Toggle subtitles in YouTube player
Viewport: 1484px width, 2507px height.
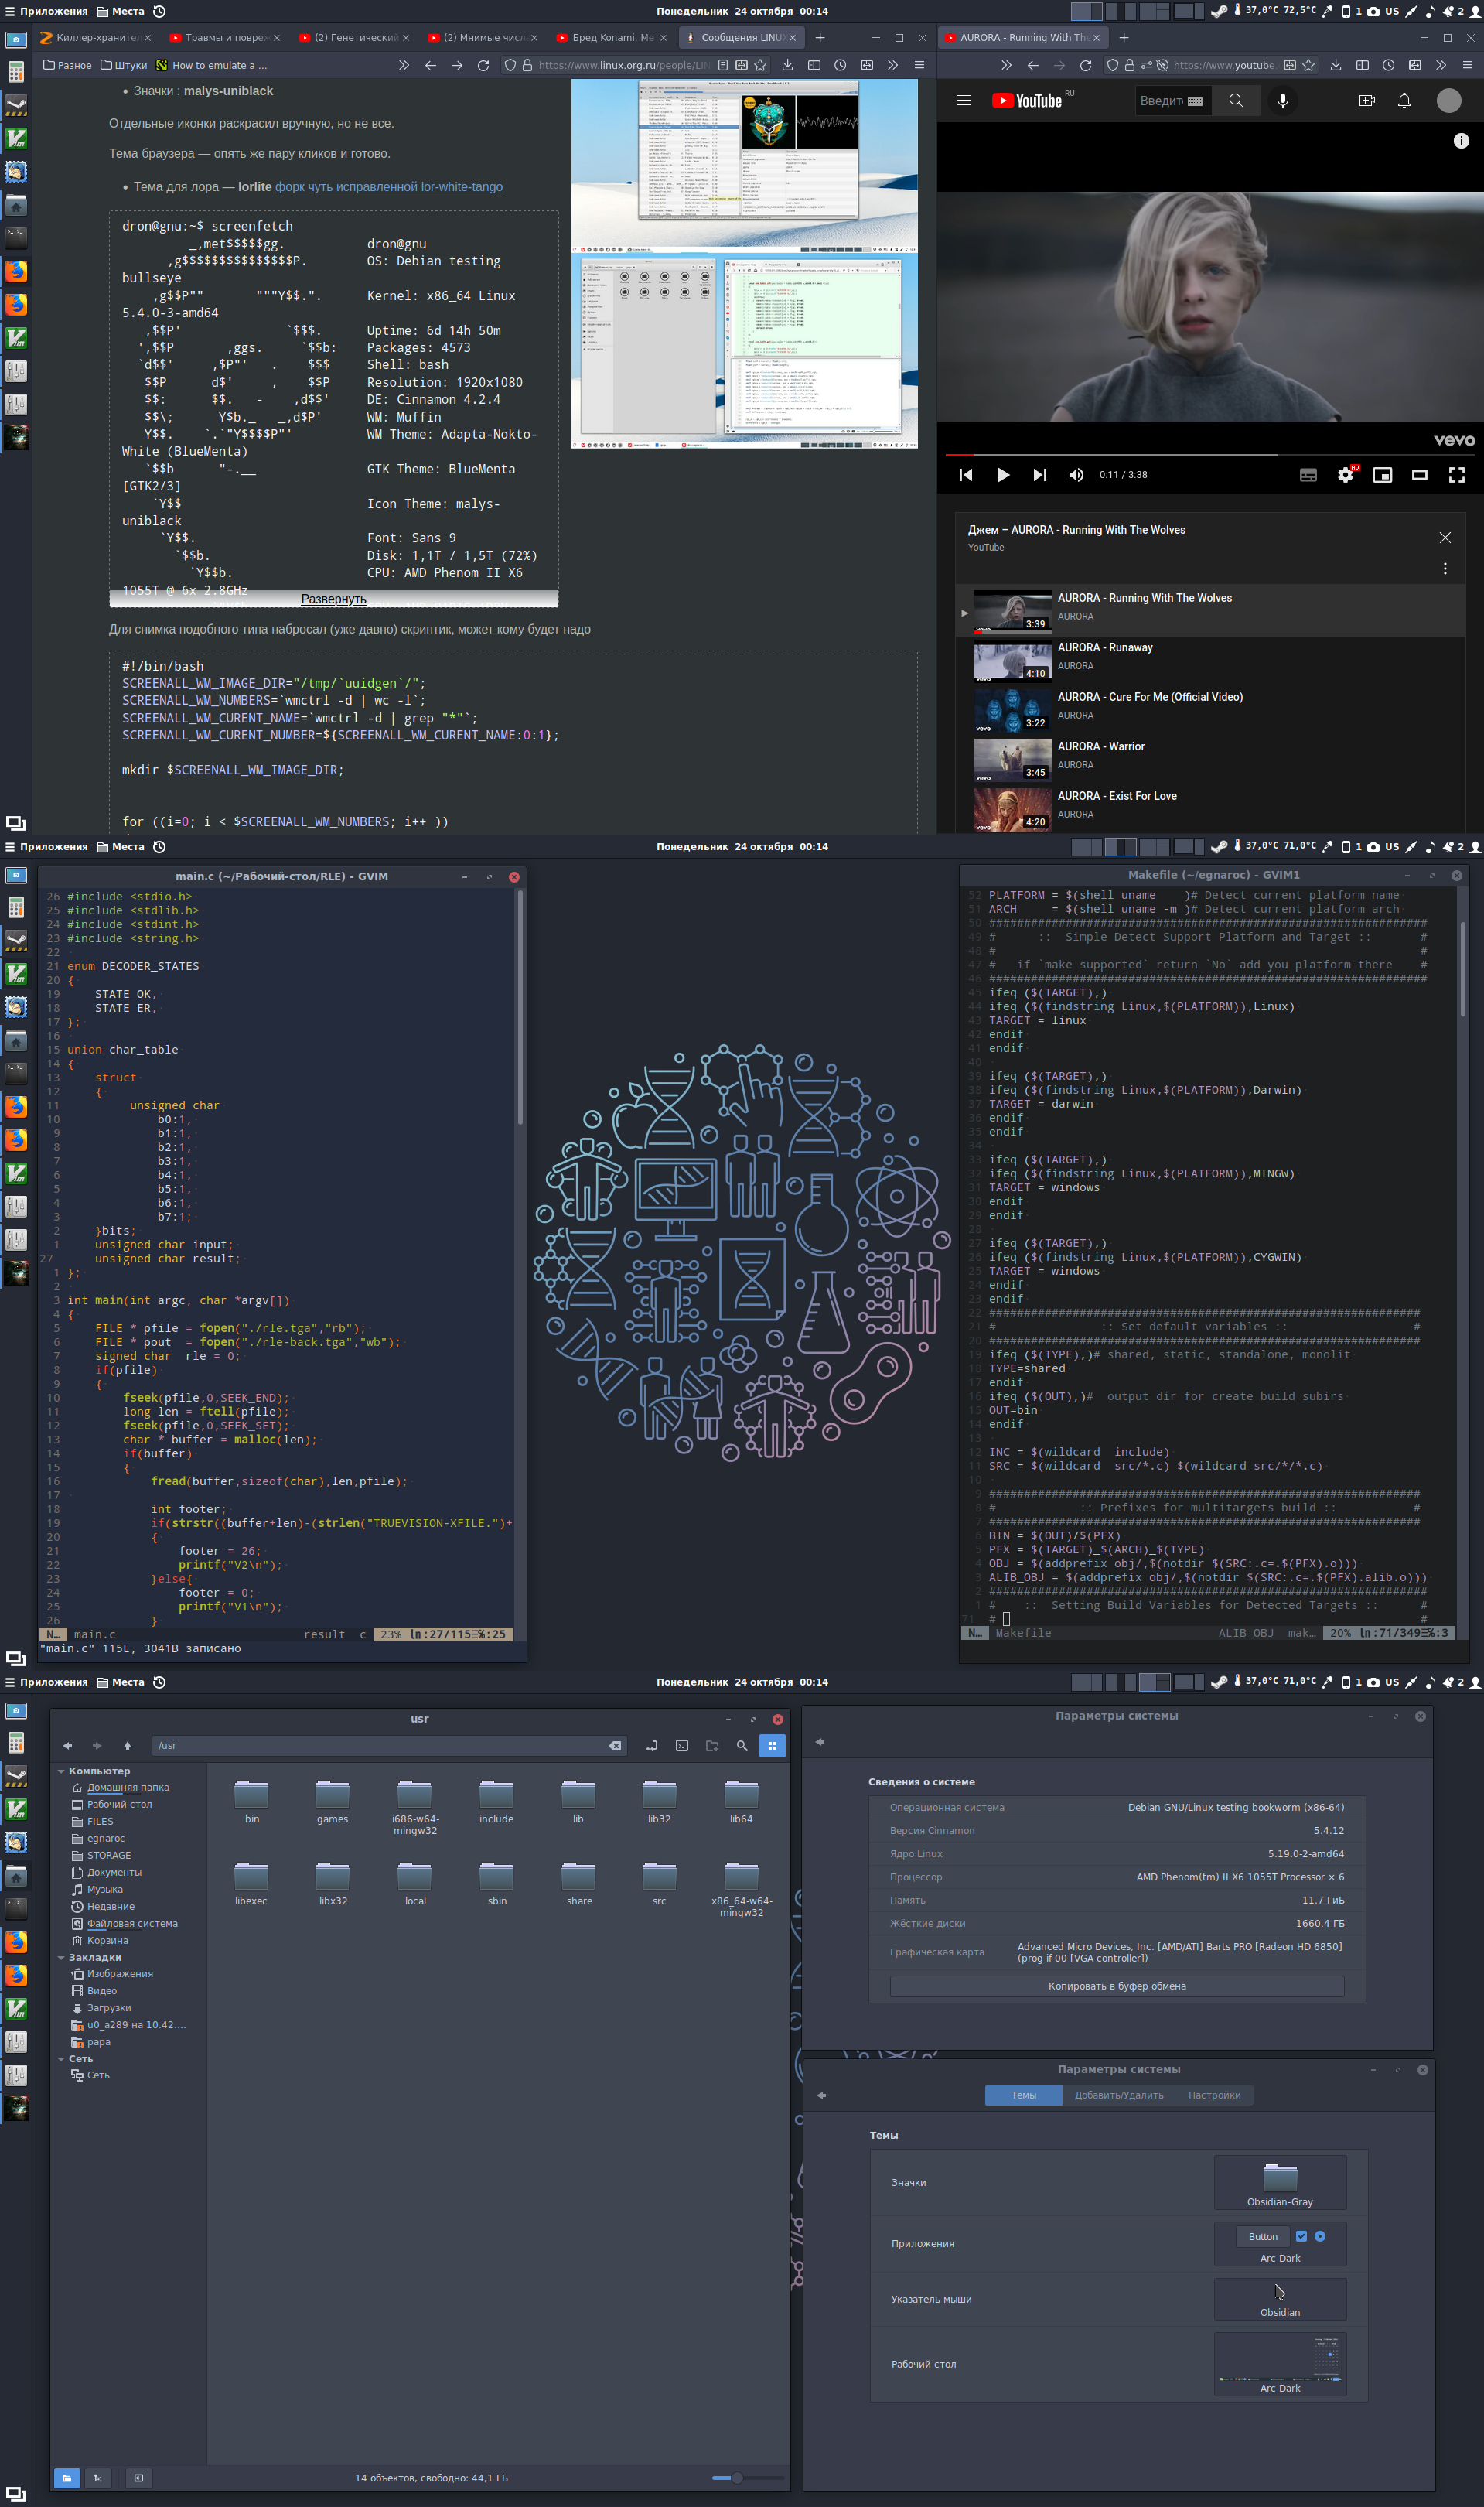click(1308, 475)
